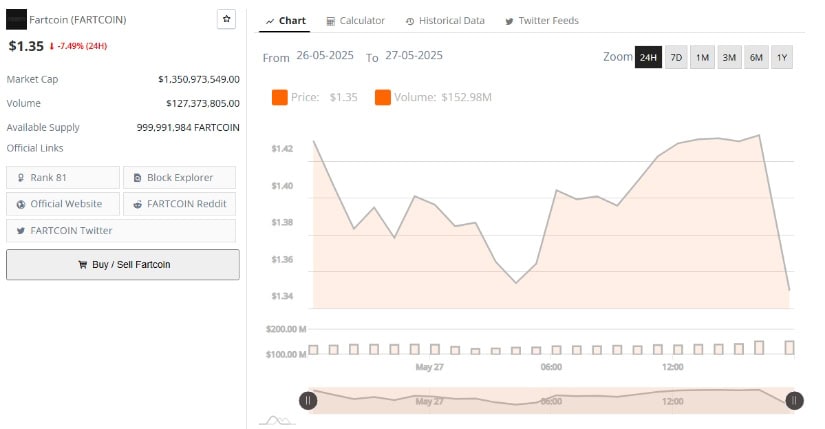The width and height of the screenshot is (825, 429).
Task: Select the 1Y zoom range
Action: (x=782, y=57)
